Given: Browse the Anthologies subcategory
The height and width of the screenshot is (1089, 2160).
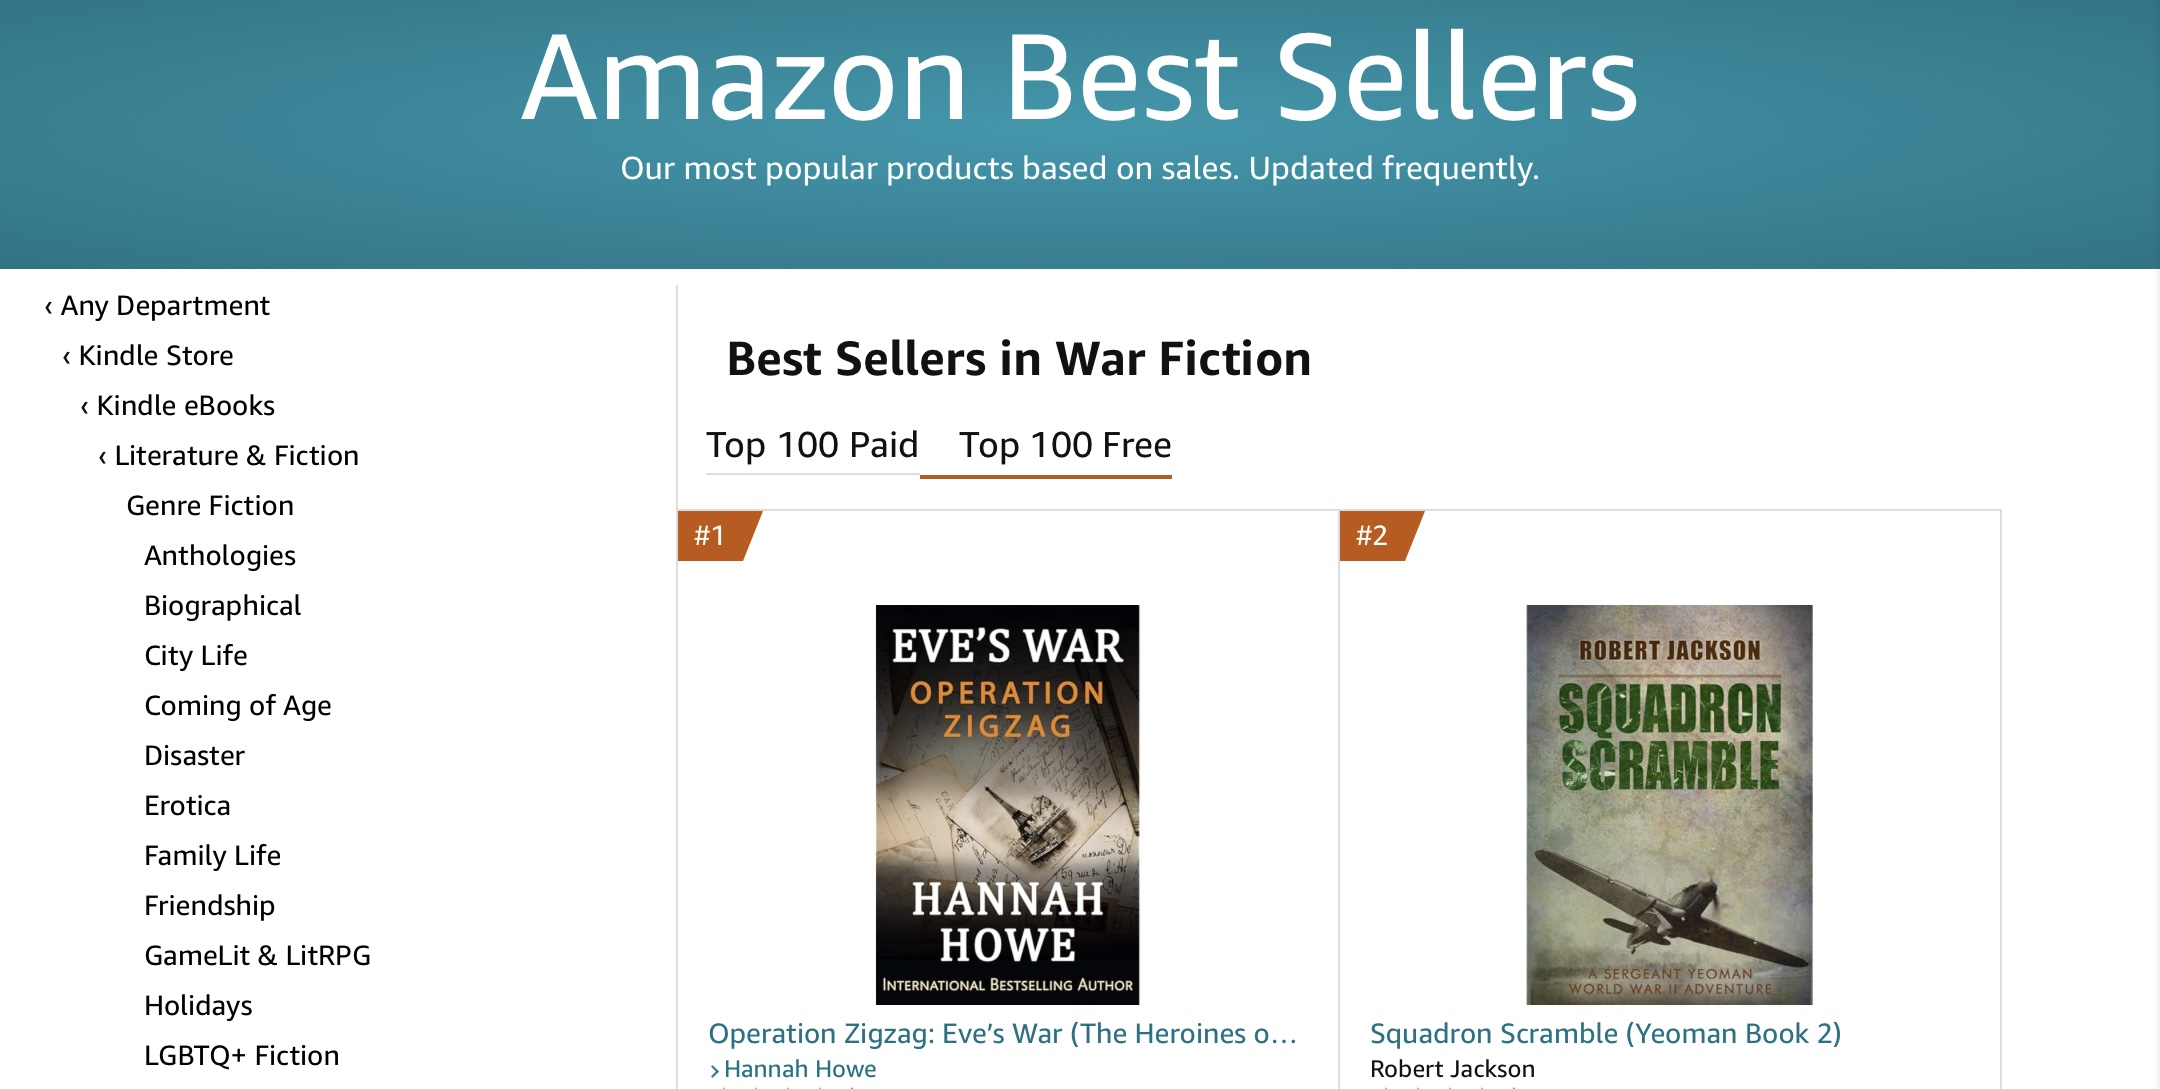Looking at the screenshot, I should pyautogui.click(x=220, y=556).
